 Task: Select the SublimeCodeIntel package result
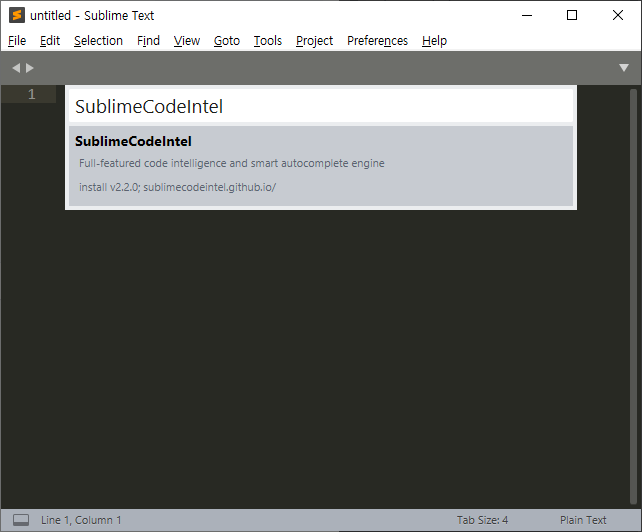coord(321,165)
